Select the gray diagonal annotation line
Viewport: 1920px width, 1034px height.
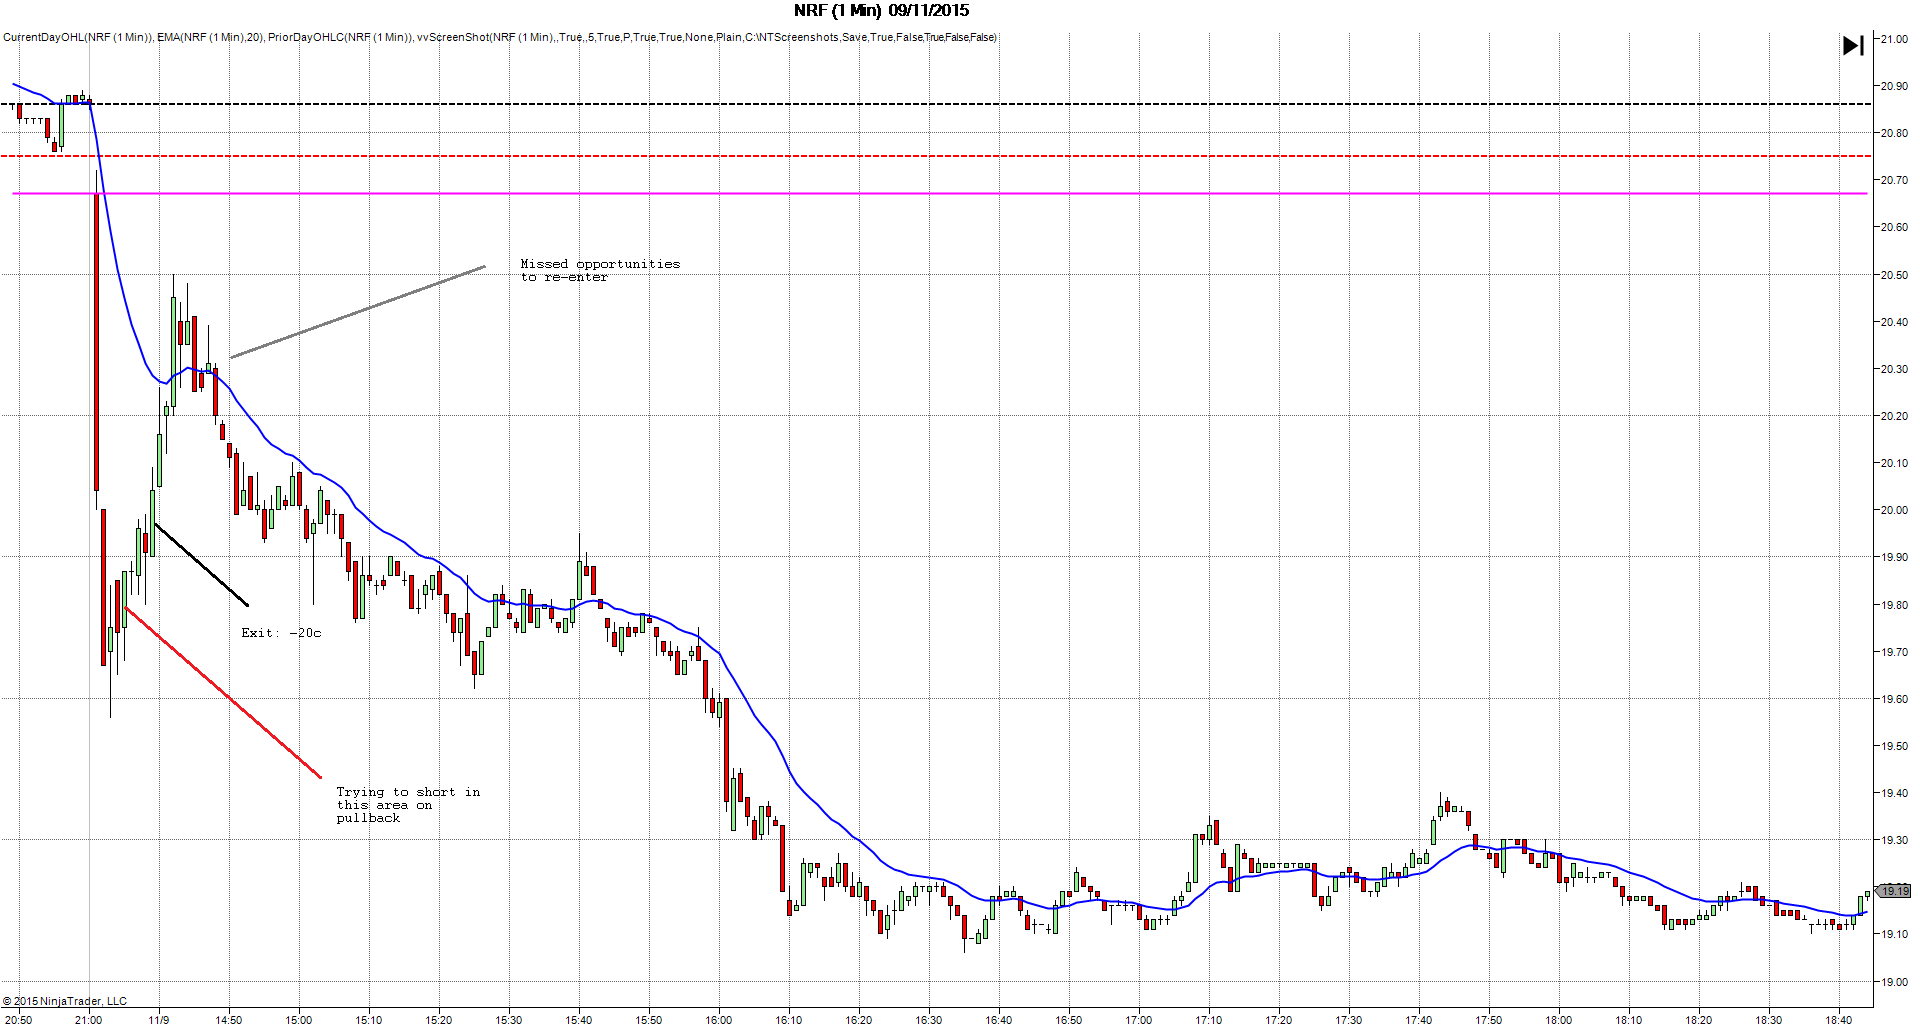click(x=358, y=311)
